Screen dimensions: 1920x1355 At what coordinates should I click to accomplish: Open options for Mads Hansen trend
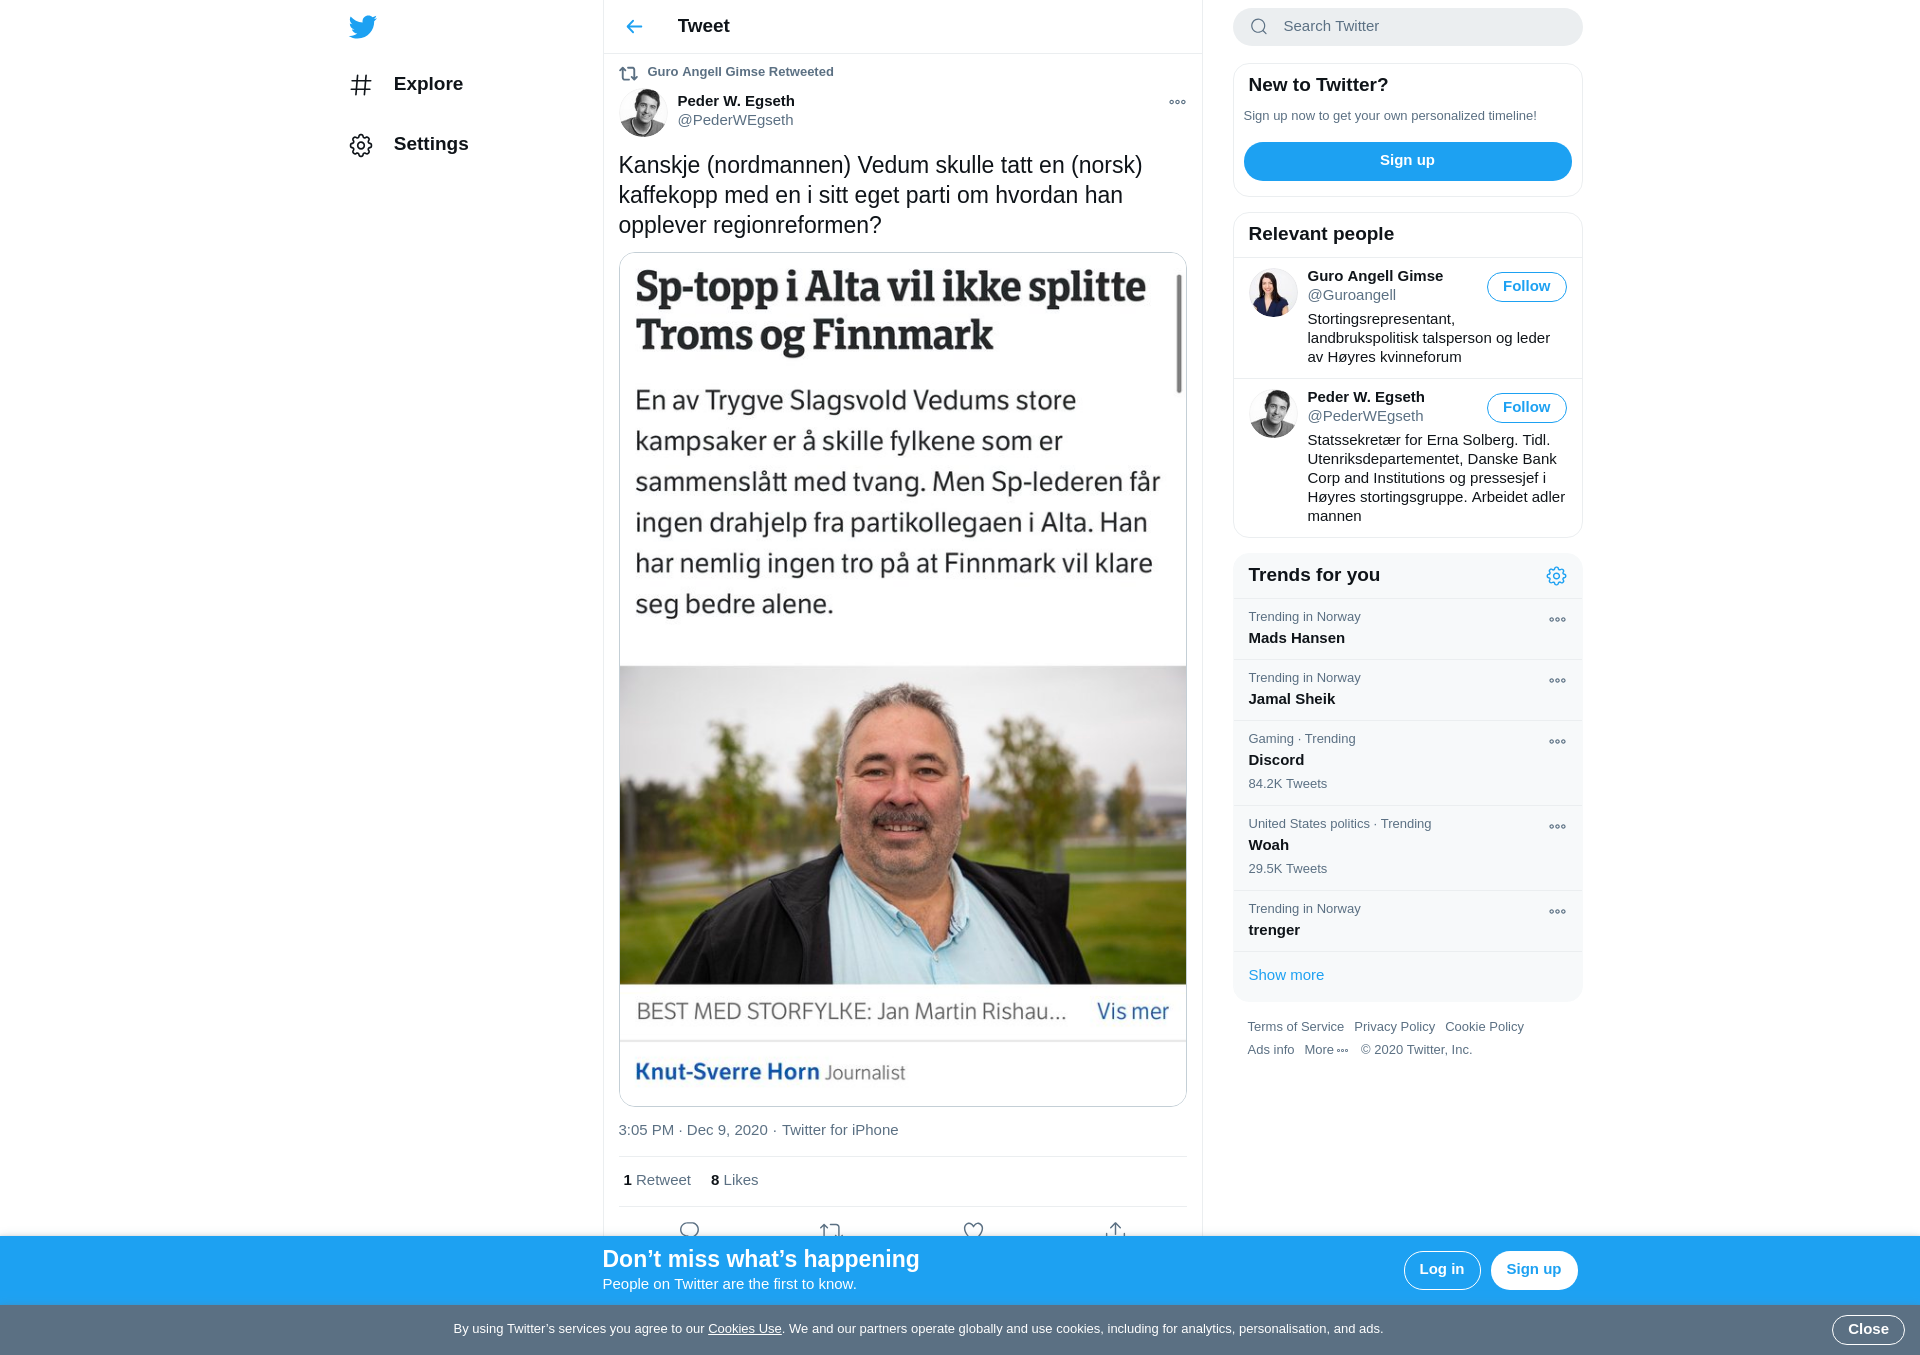click(x=1557, y=620)
